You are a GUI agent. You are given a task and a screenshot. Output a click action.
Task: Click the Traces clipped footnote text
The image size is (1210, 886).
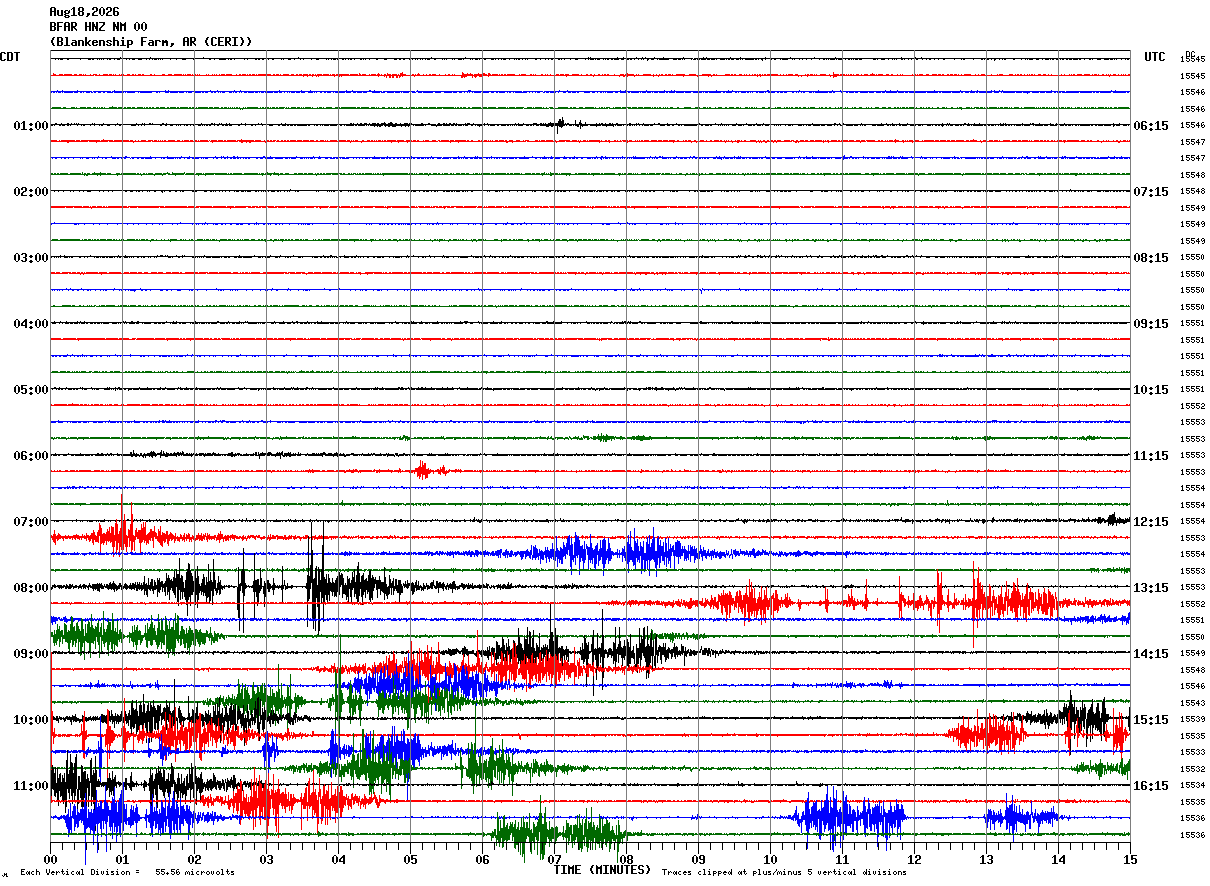coord(784,872)
